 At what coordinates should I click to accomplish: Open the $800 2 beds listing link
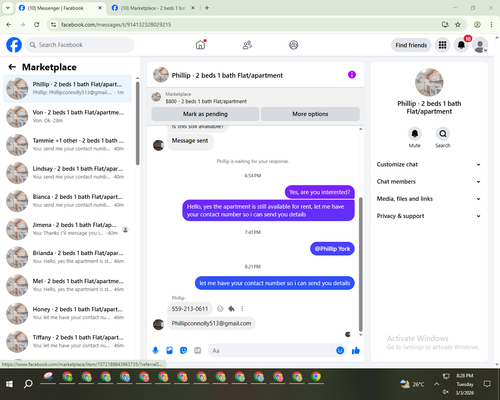[206, 101]
